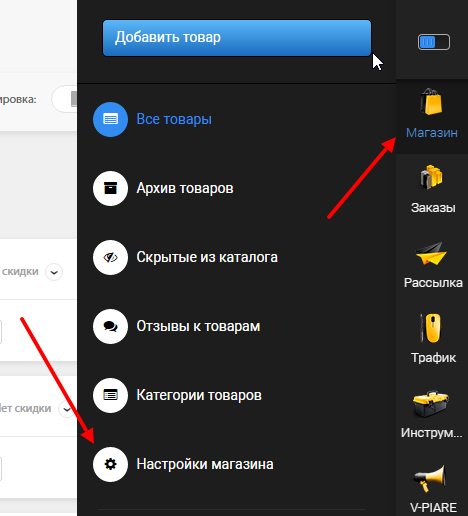
Task: Click the Архив товаров box icon
Action: (110, 188)
